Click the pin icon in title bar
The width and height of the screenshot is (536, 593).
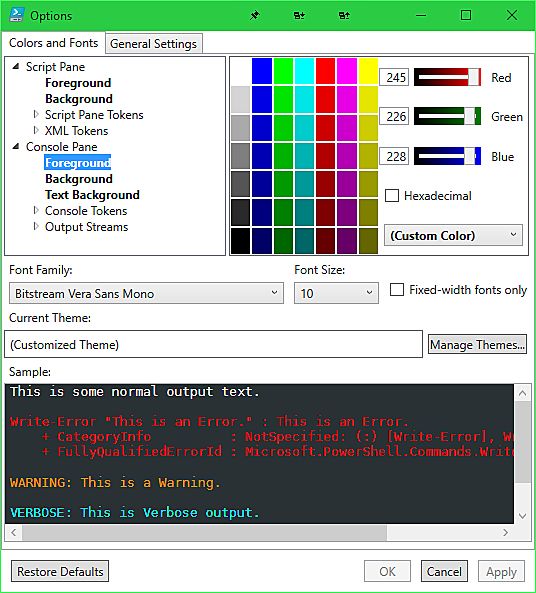coord(255,16)
